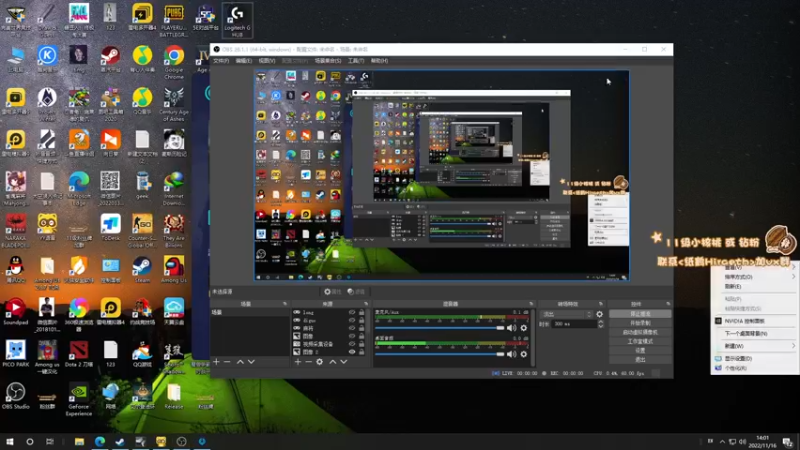Open the Mic/Aux mixer gear settings
This screenshot has height=450, width=800.
pos(523,328)
